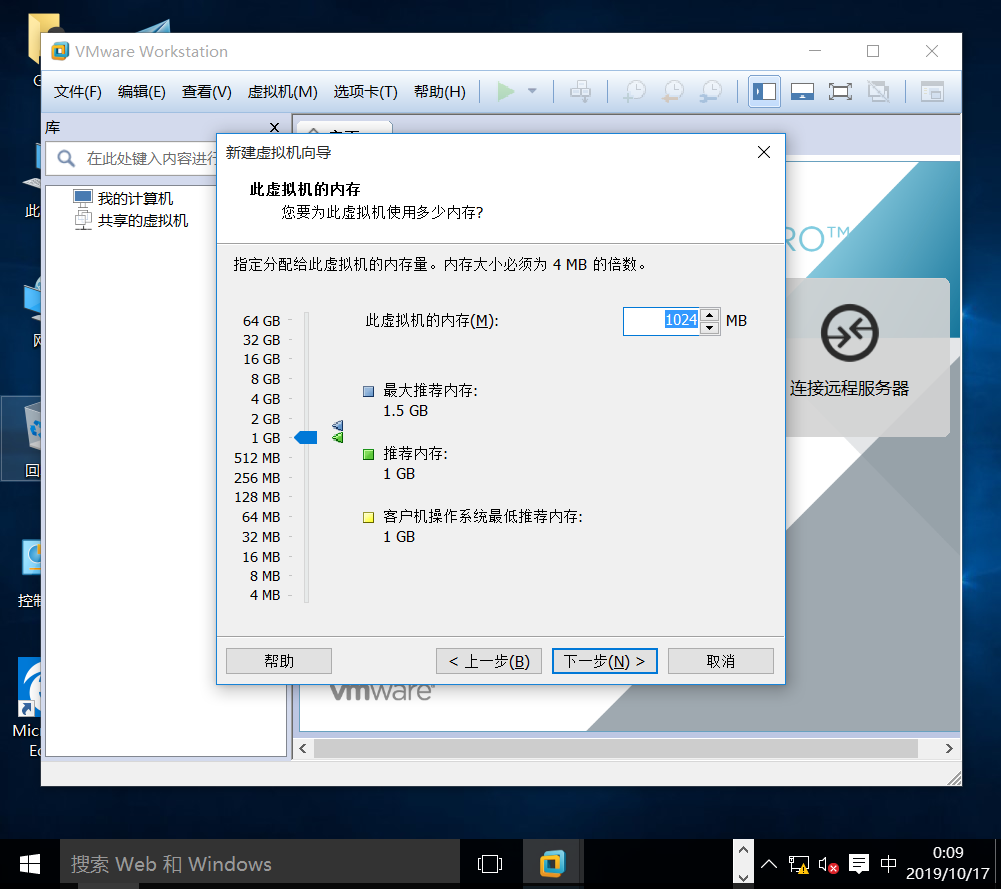Click the 上一步(B) back button
Viewport: 1001px width, 889px height.
tap(489, 661)
